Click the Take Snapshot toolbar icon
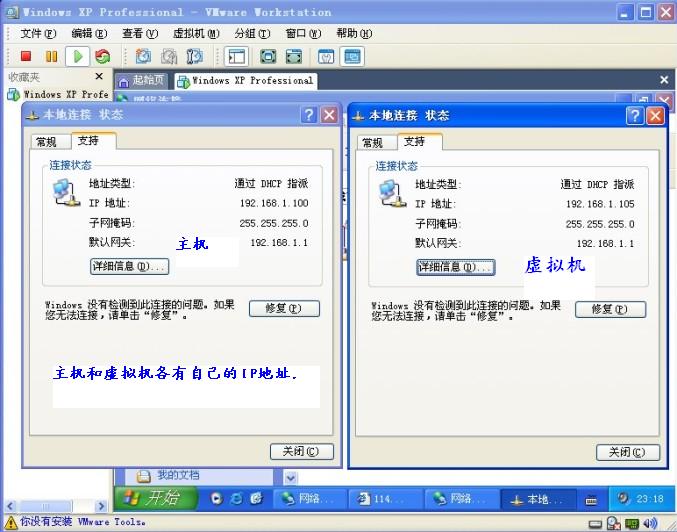677x532 pixels. click(x=143, y=57)
